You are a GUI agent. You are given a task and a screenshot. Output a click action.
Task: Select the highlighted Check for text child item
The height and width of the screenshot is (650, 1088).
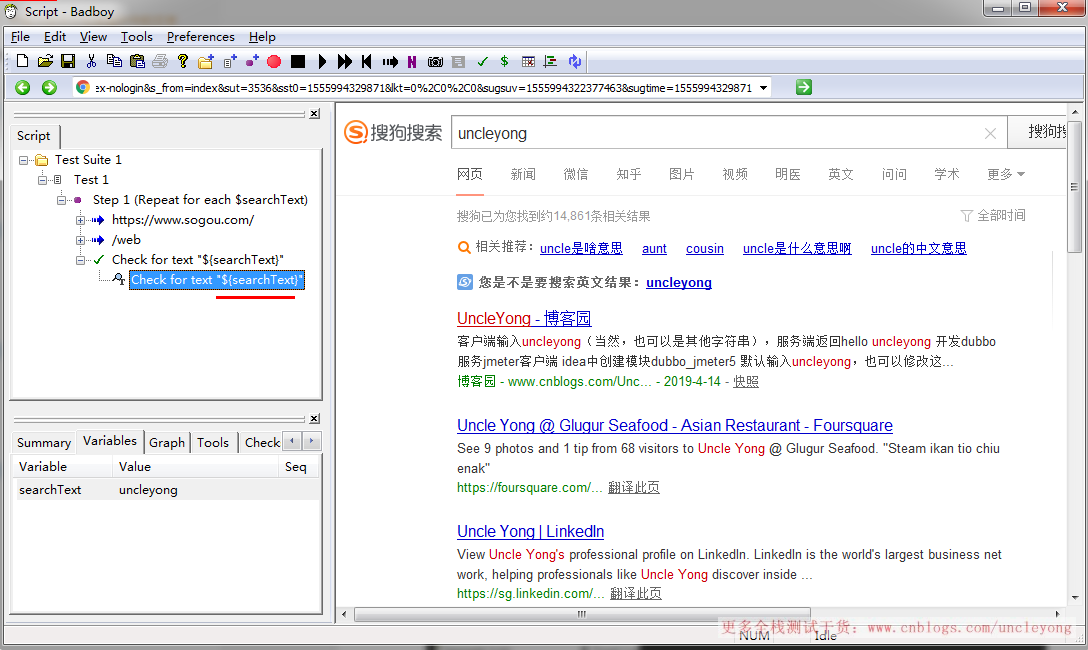point(216,280)
